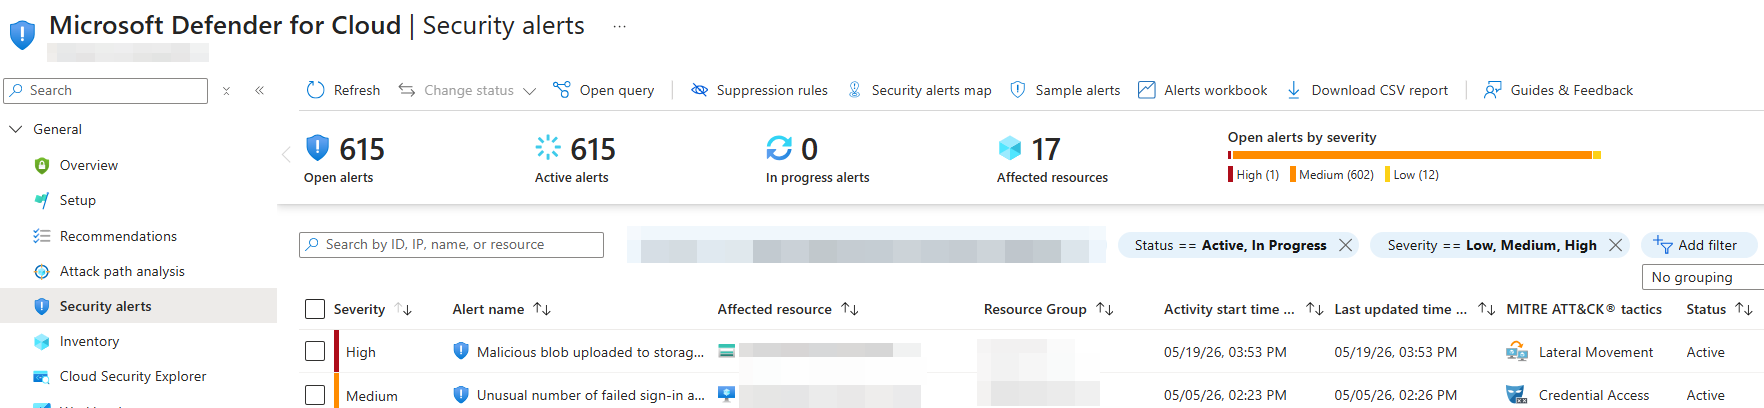Click the Setup rocket icon
The image size is (1764, 408).
click(41, 200)
